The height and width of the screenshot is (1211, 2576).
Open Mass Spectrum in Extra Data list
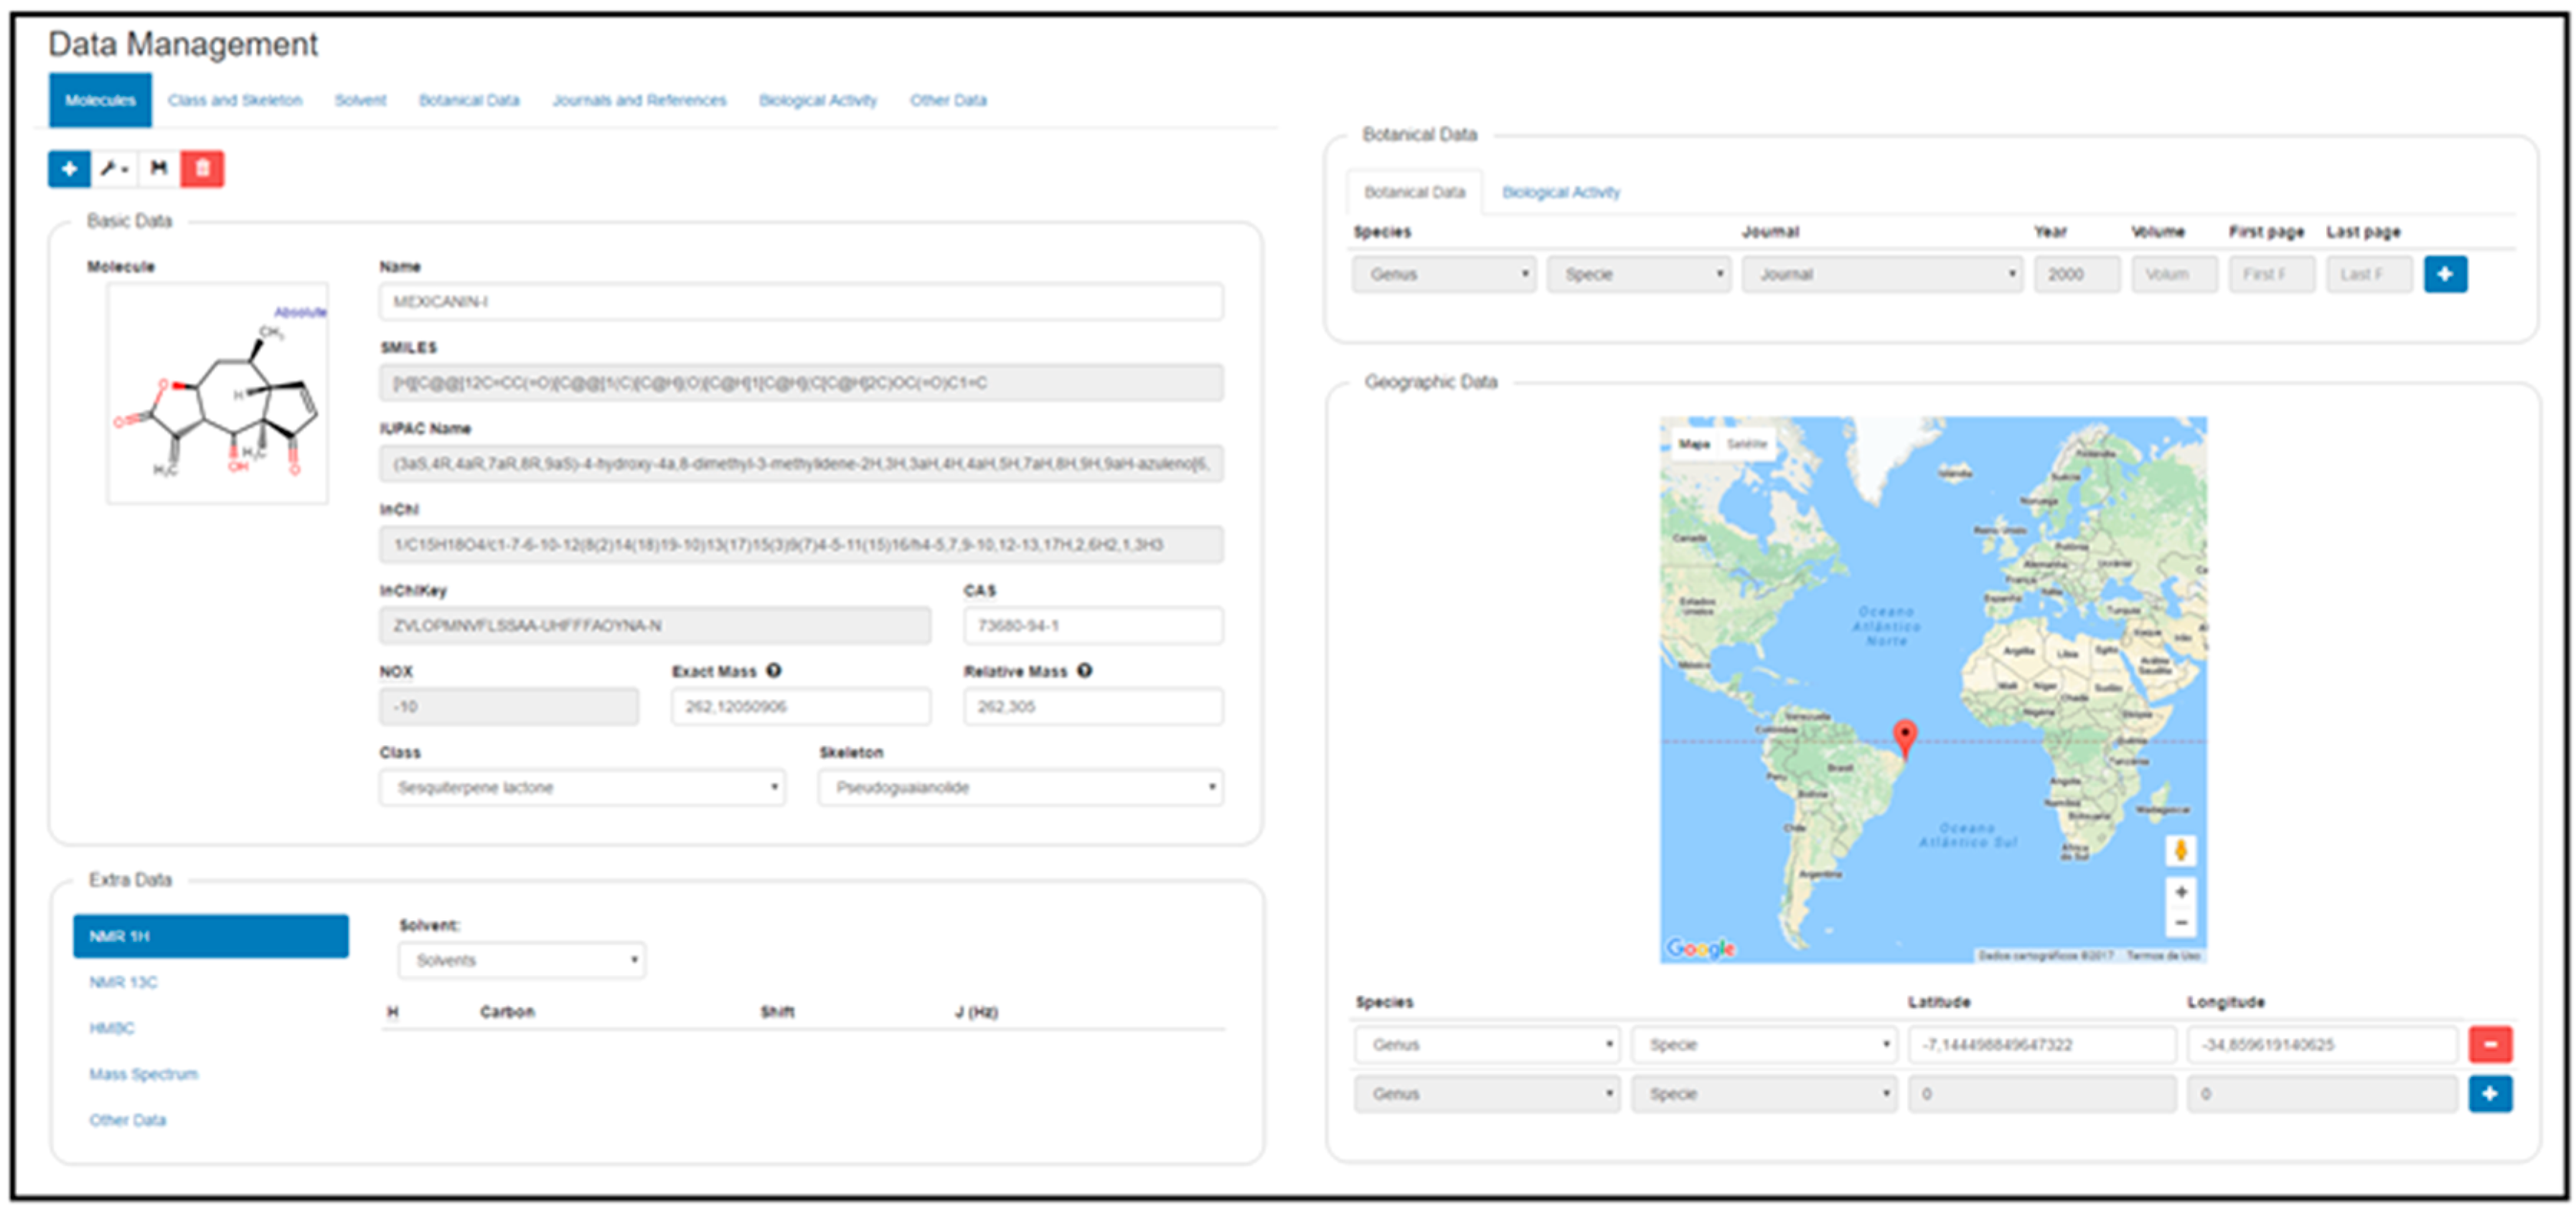[144, 1074]
